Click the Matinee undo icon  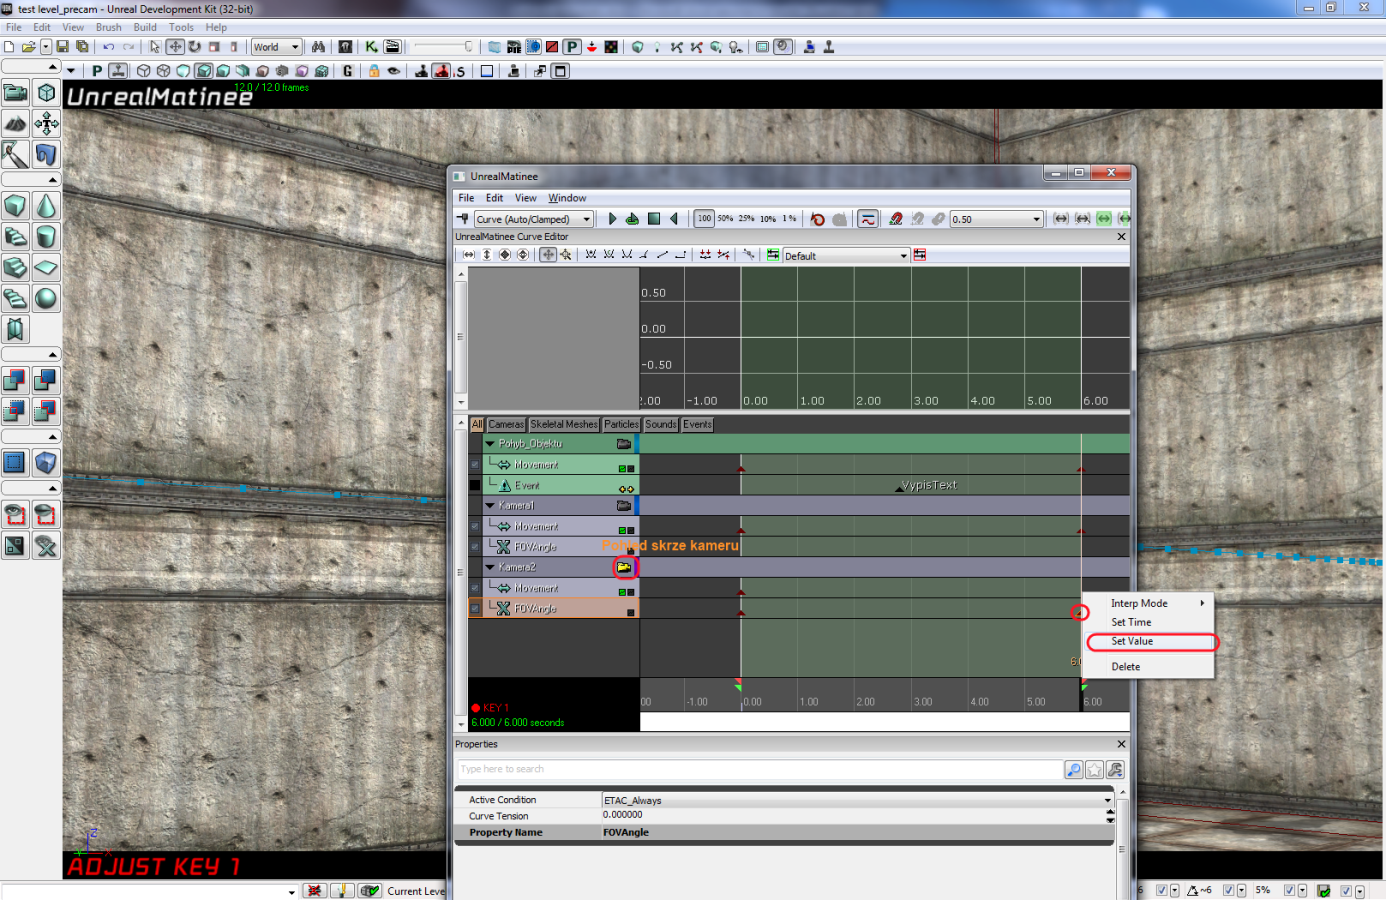point(818,219)
